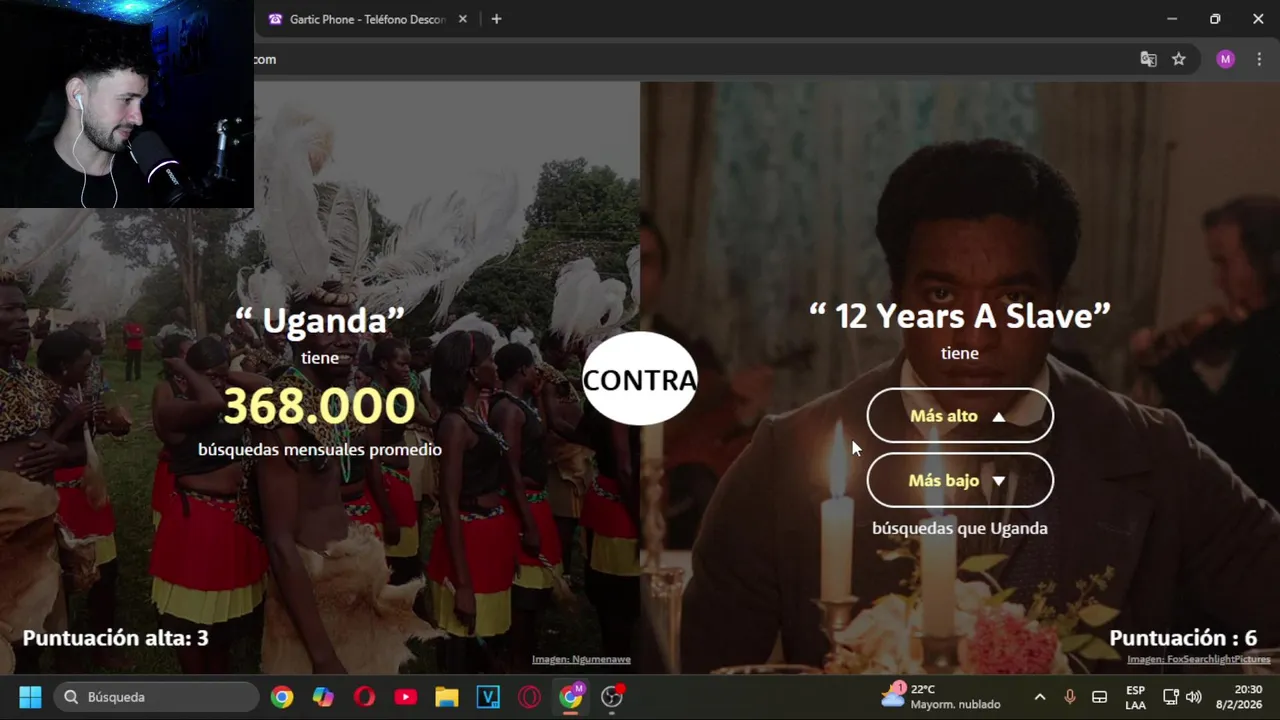Open the FoxSearchlightPictures image credit link

[1199, 659]
